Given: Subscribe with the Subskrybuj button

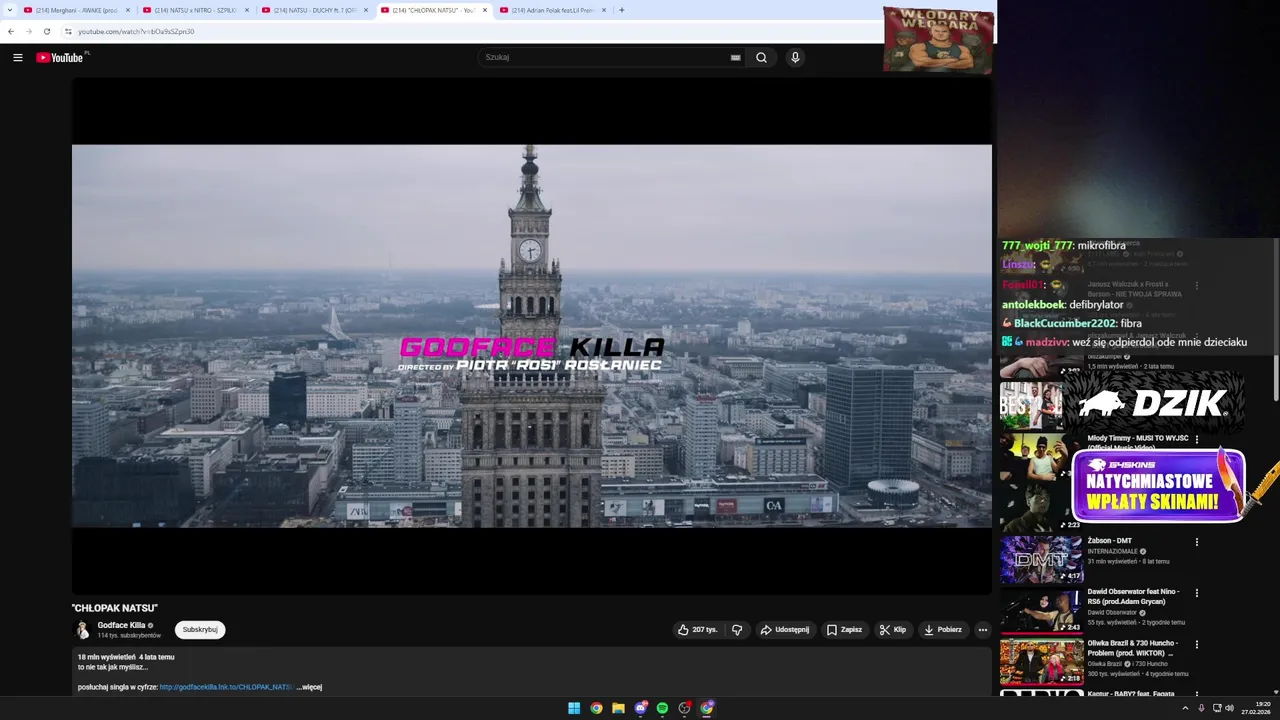Looking at the screenshot, I should pyautogui.click(x=200, y=630).
